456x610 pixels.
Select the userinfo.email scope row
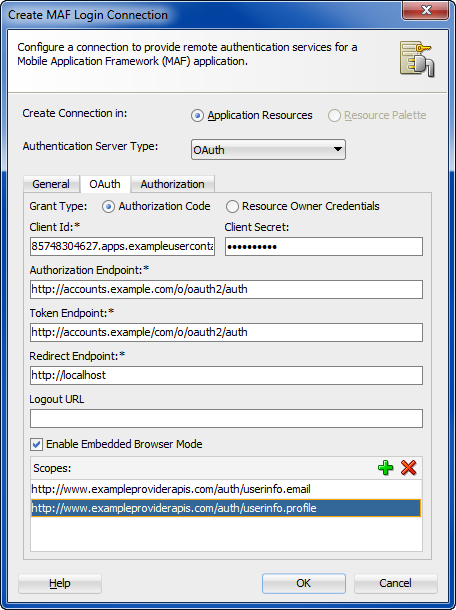click(226, 489)
